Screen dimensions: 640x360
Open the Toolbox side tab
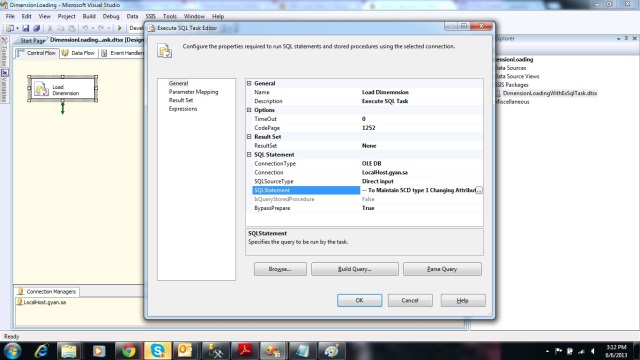(4, 52)
